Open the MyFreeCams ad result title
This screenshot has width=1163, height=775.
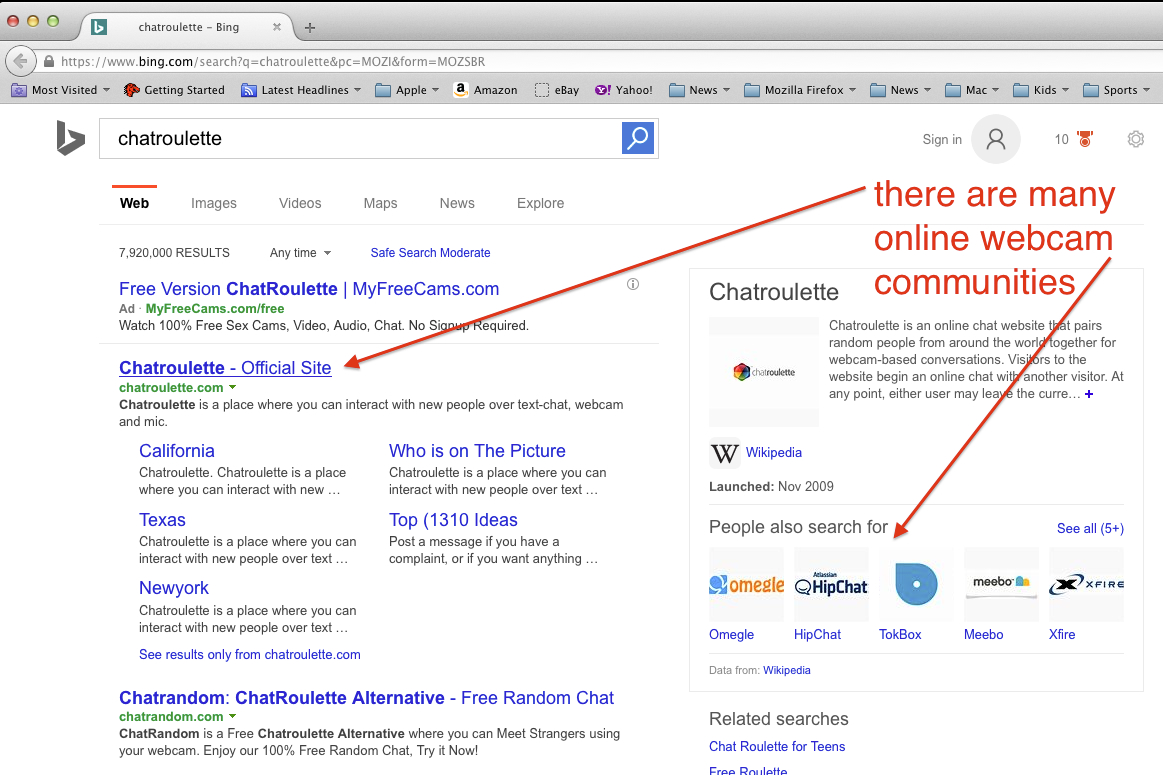pos(309,289)
